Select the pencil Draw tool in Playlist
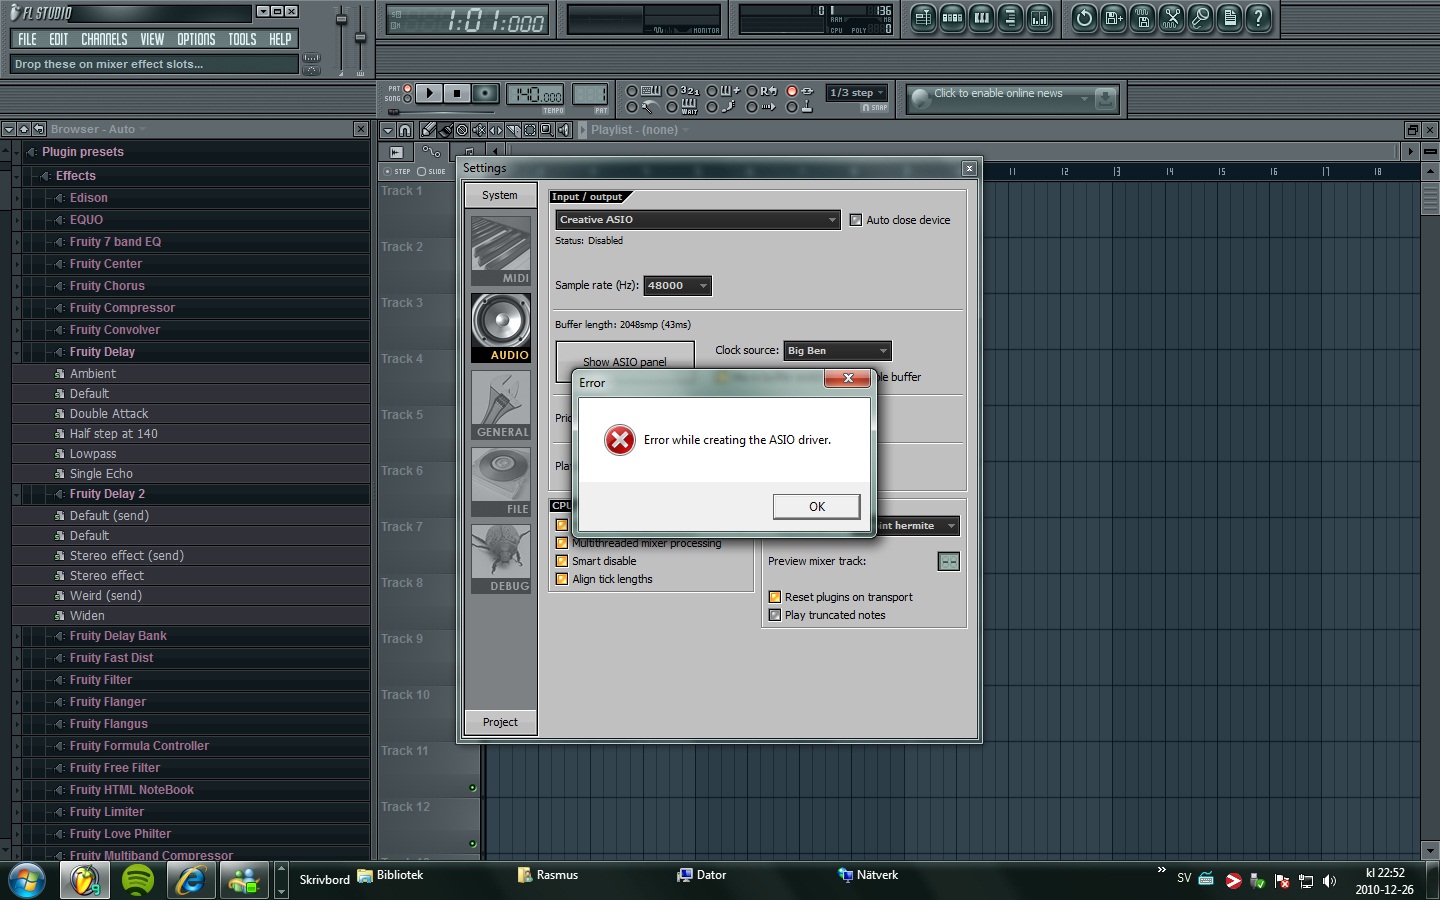 pos(428,130)
